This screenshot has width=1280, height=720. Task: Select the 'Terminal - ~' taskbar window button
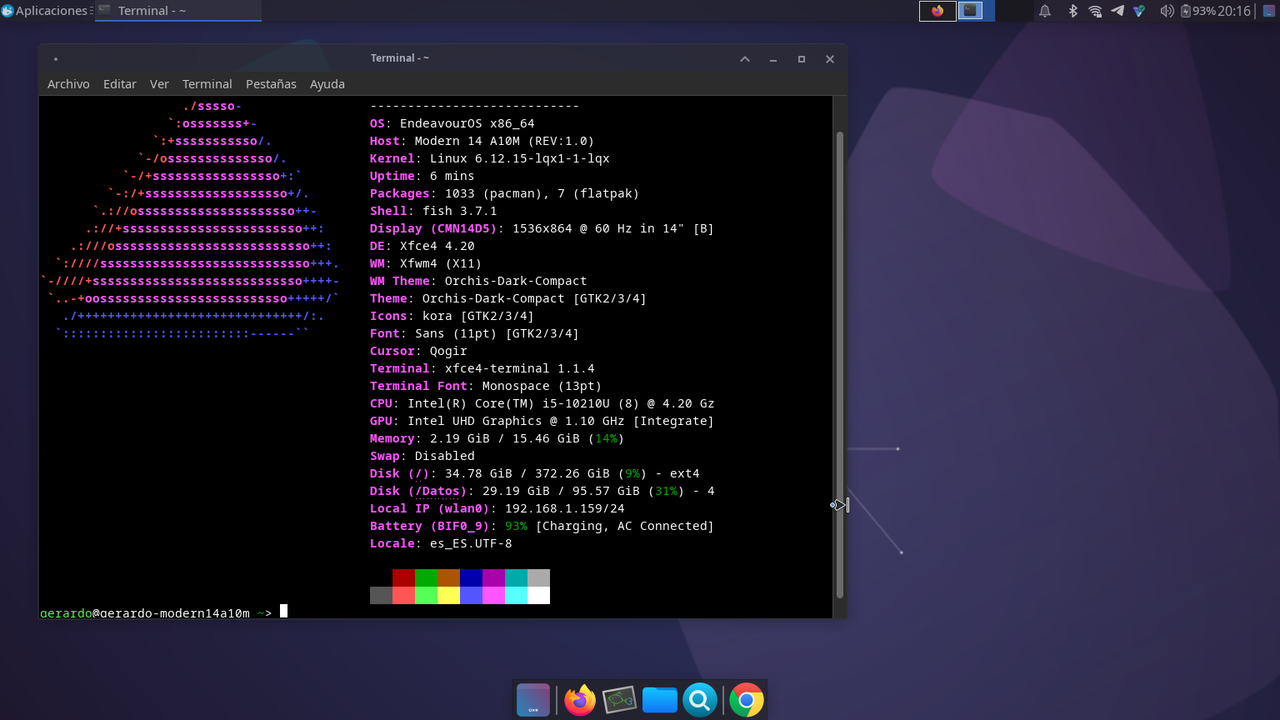pos(178,11)
